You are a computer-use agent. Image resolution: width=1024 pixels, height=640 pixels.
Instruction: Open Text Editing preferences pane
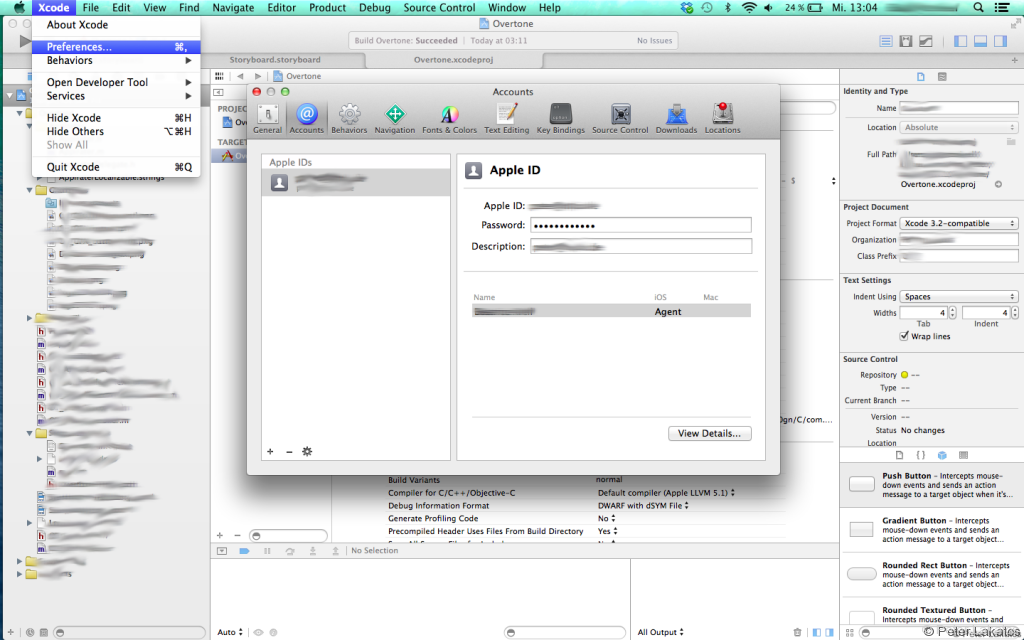pyautogui.click(x=507, y=119)
